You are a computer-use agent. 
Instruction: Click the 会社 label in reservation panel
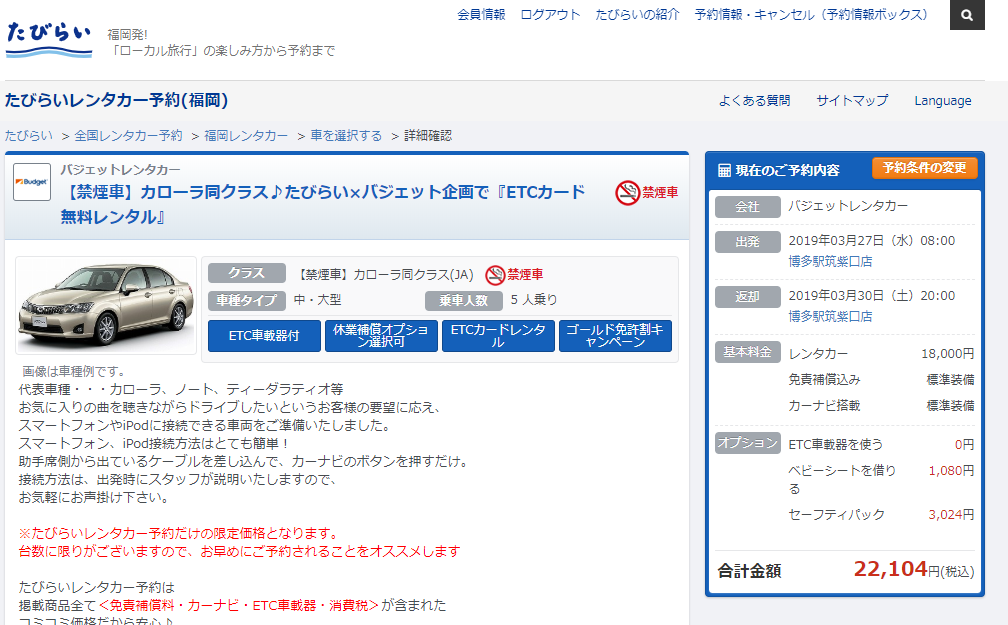click(x=748, y=206)
